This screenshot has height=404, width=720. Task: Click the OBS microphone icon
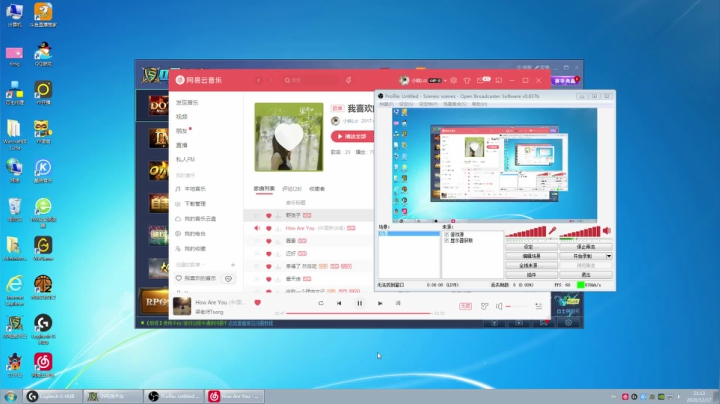[552, 230]
